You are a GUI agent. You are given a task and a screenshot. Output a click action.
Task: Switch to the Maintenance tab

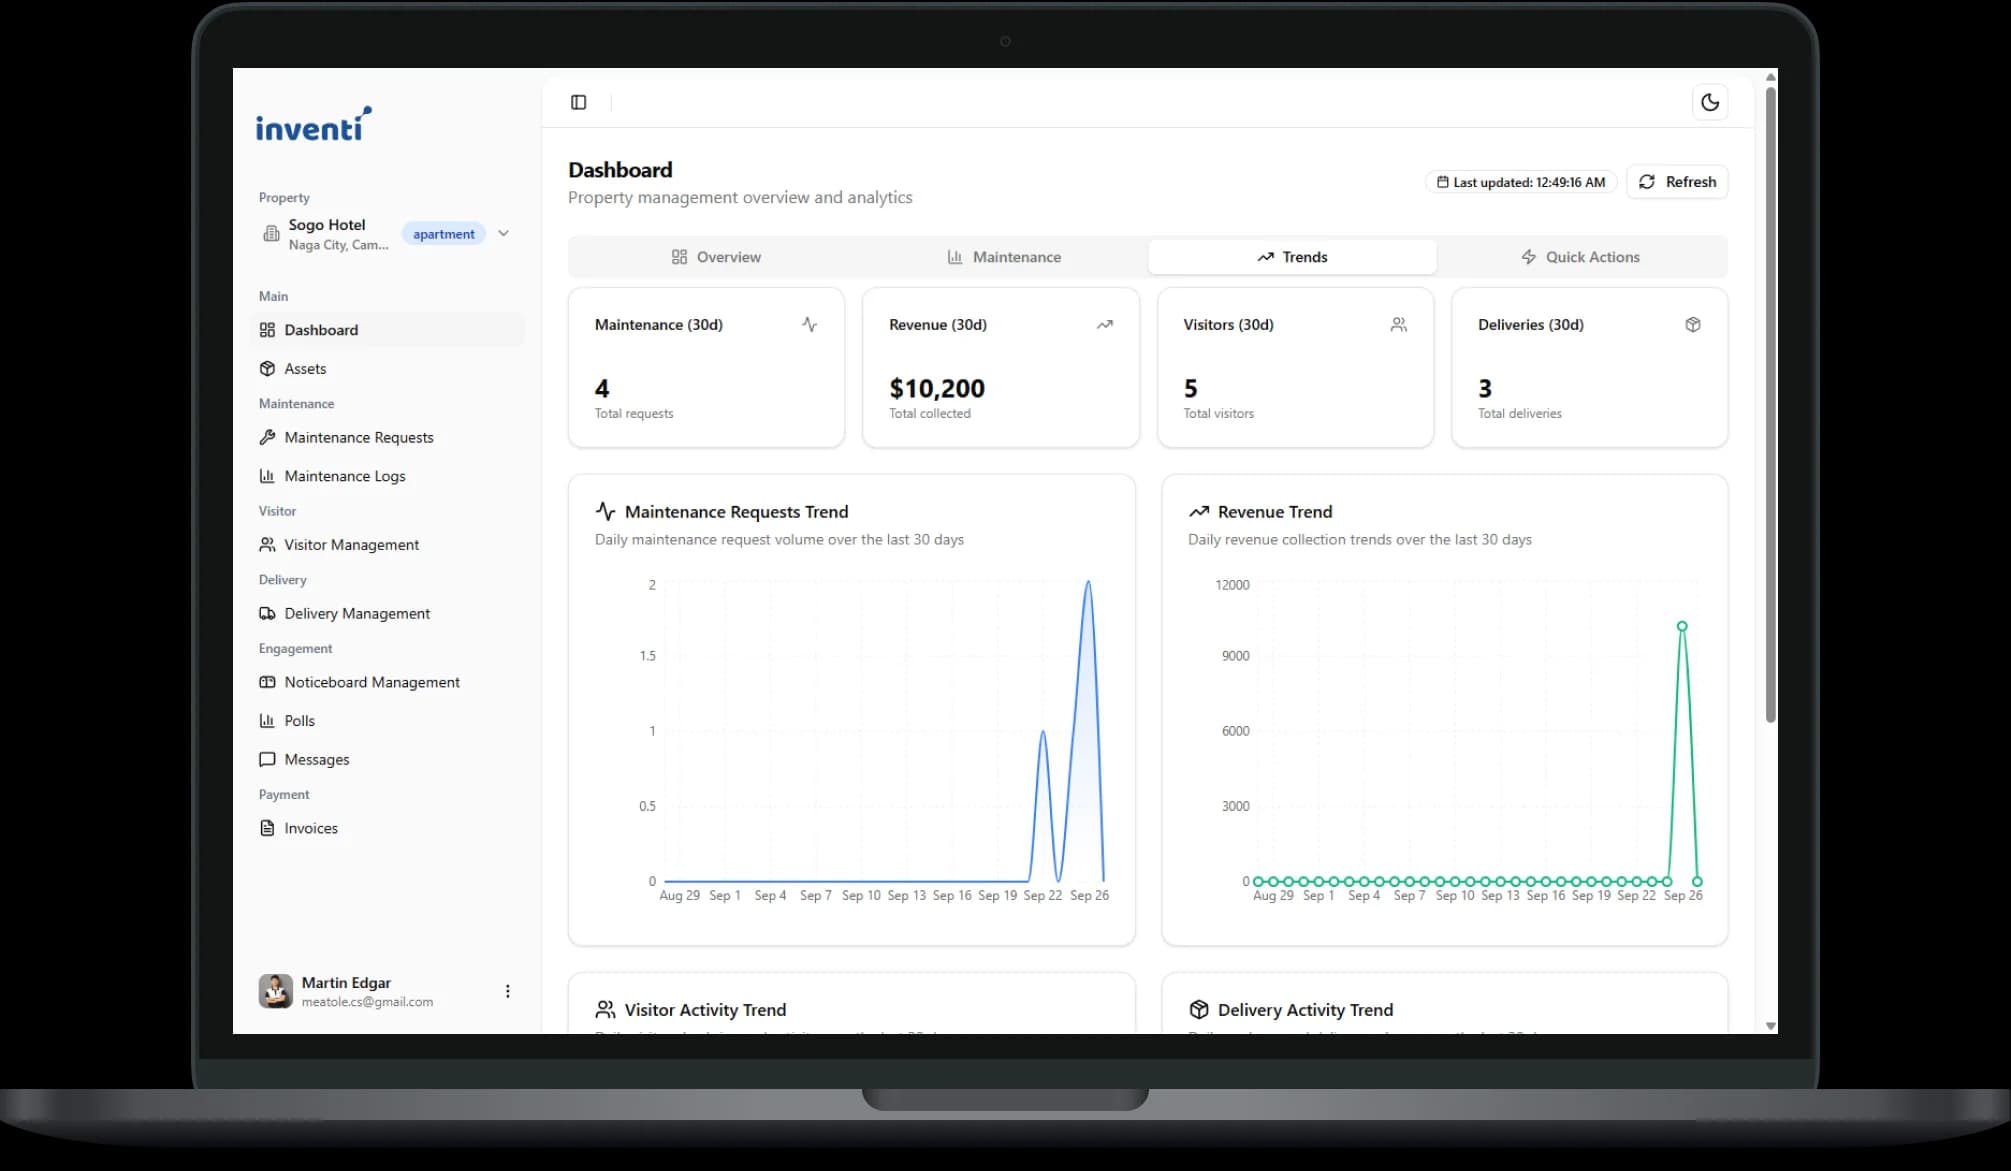(x=1004, y=257)
